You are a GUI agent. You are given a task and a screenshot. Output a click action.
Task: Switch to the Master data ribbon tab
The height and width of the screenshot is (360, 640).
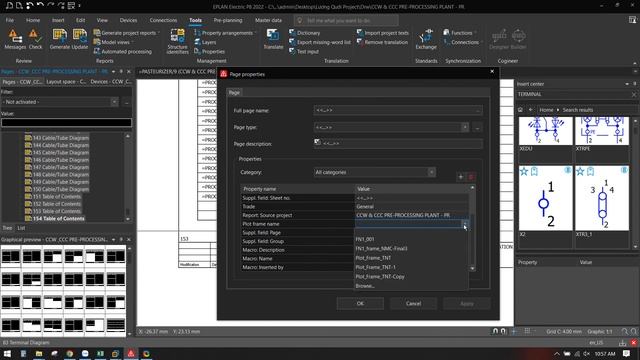click(x=268, y=20)
